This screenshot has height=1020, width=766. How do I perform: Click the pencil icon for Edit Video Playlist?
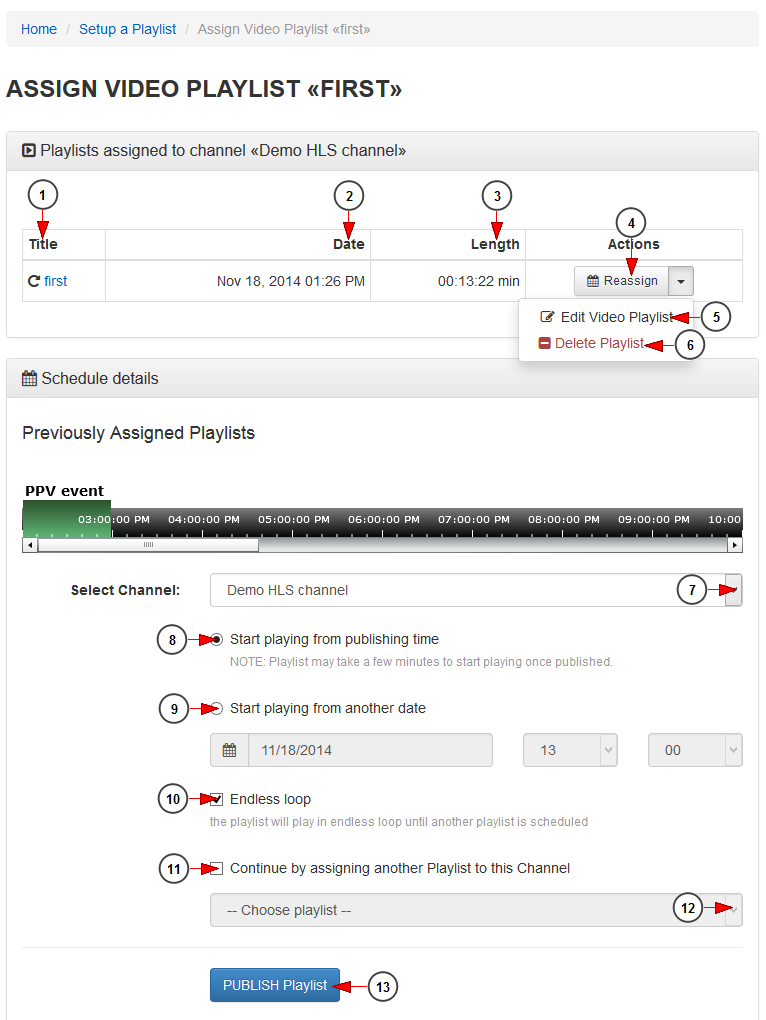548,317
